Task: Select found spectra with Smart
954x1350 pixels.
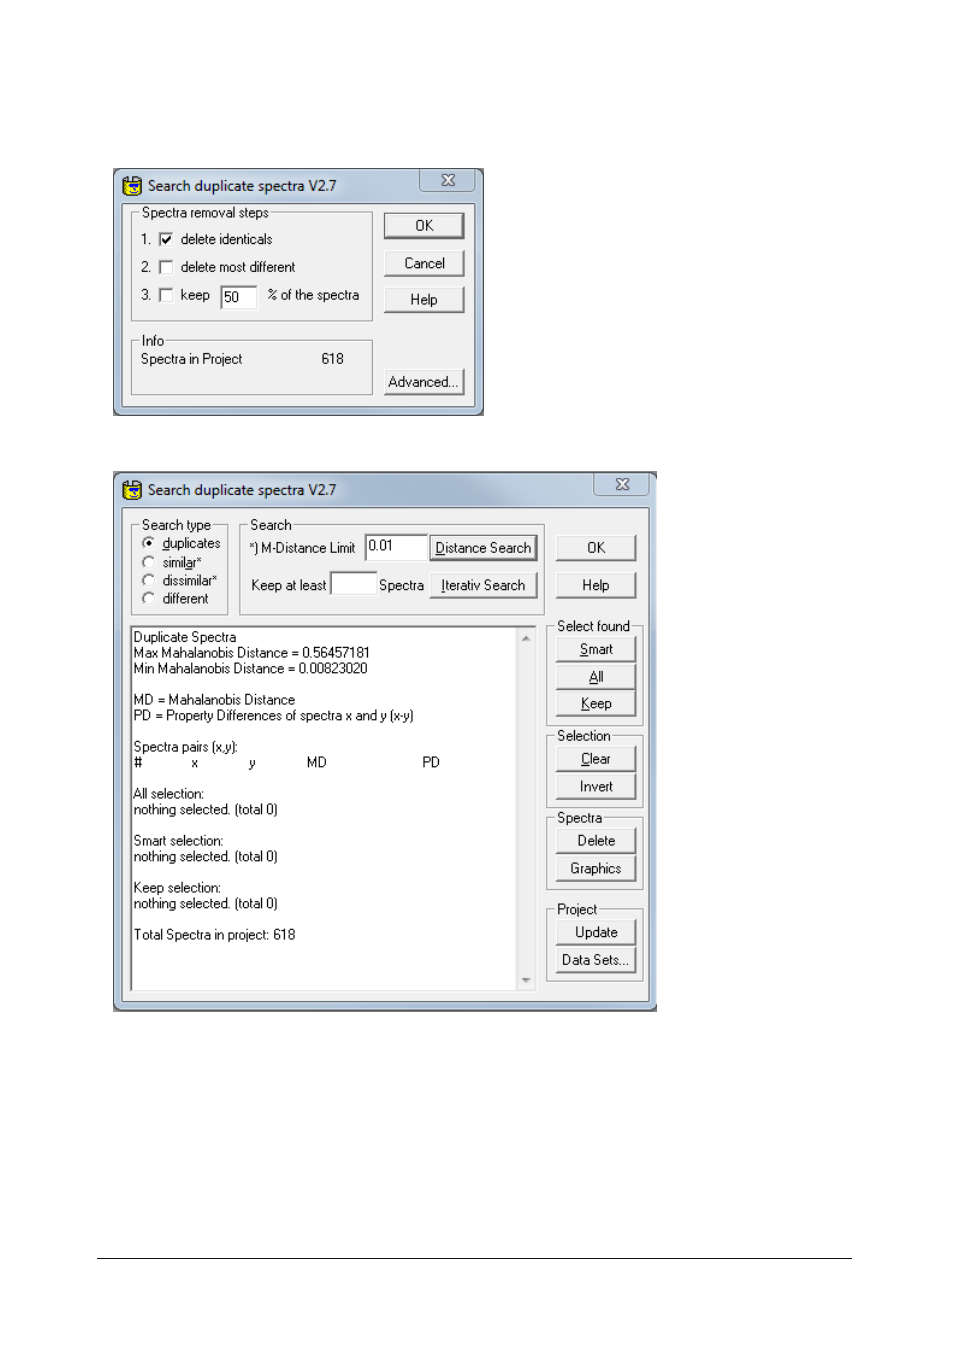Action: 596,649
